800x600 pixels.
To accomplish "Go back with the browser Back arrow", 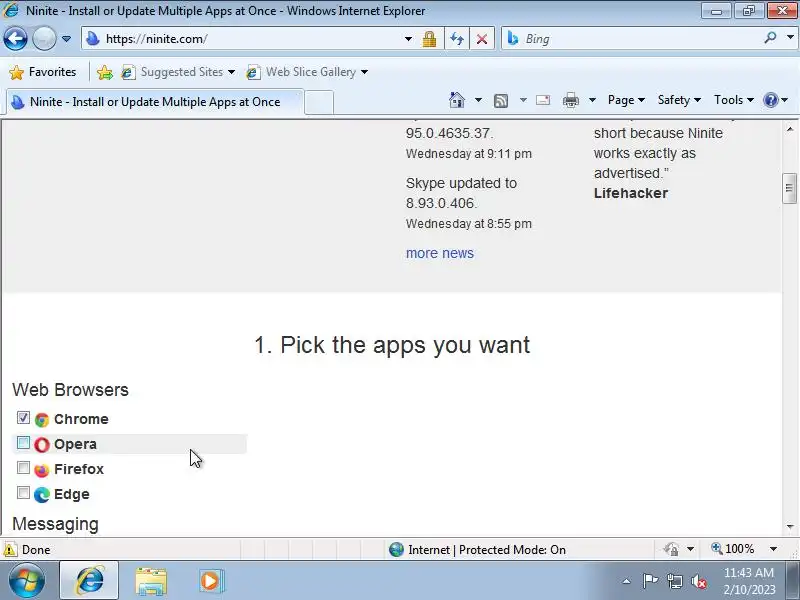I will (x=15, y=38).
